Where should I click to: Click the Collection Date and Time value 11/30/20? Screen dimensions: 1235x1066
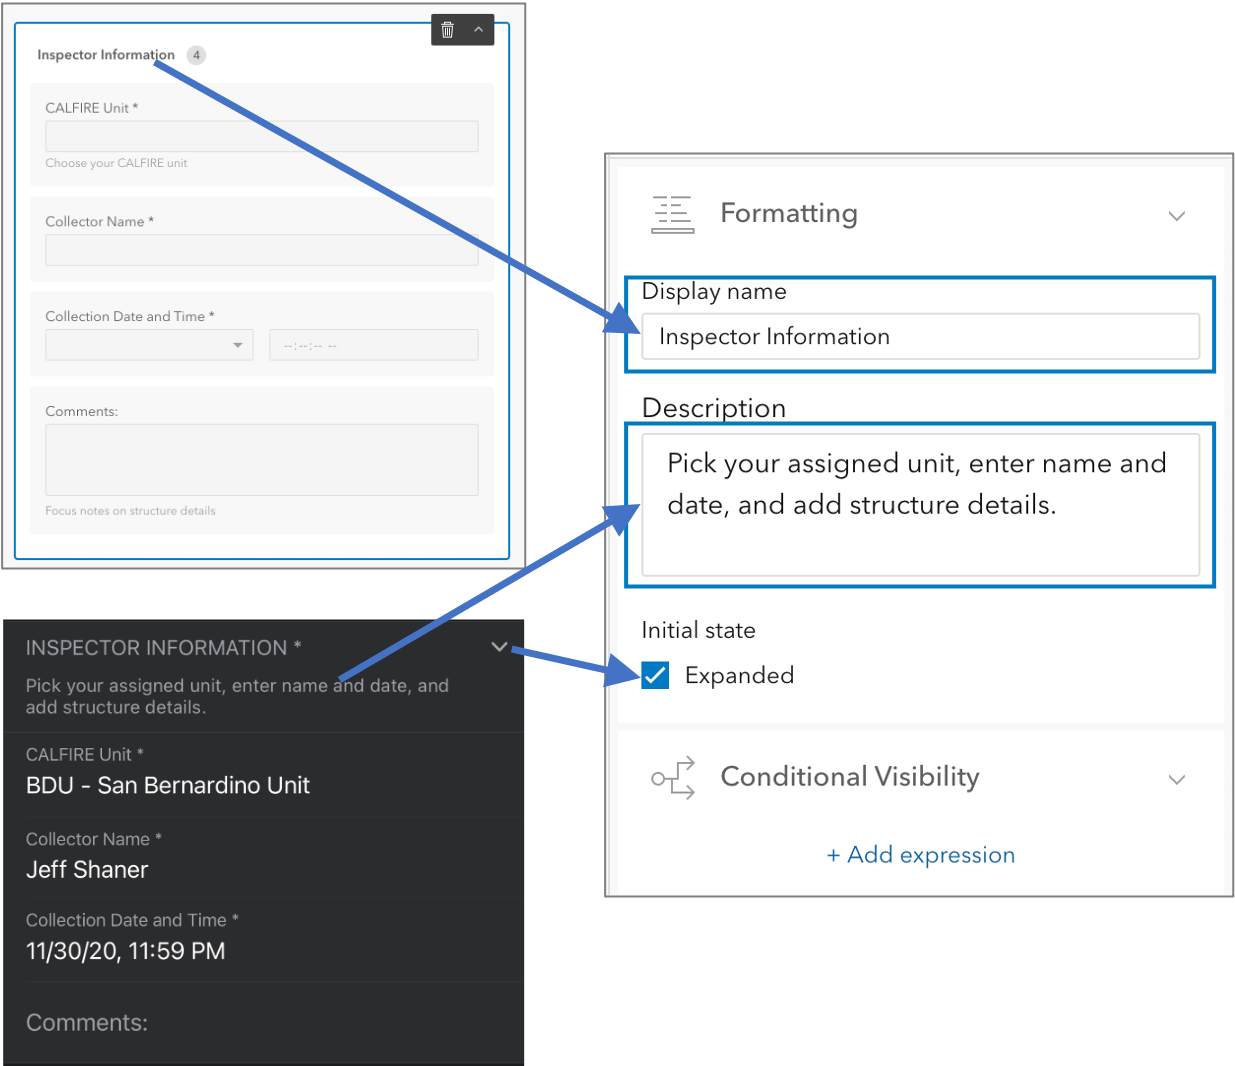pyautogui.click(x=125, y=951)
